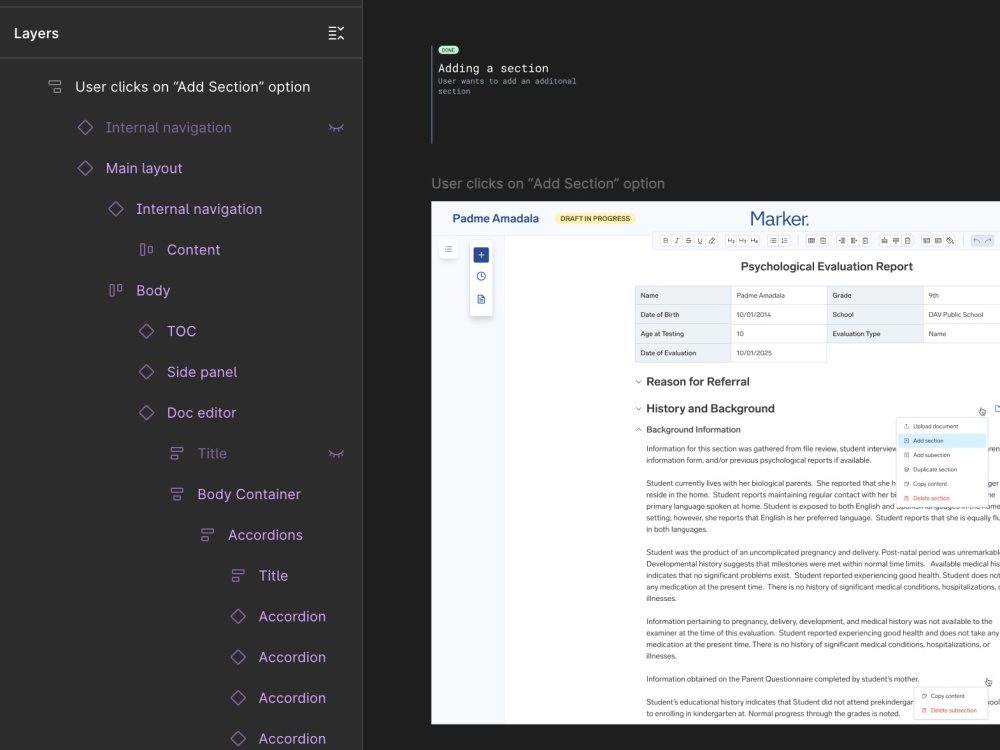Apply Heading 4 (H4) style
The height and width of the screenshot is (750, 1000).
point(754,240)
